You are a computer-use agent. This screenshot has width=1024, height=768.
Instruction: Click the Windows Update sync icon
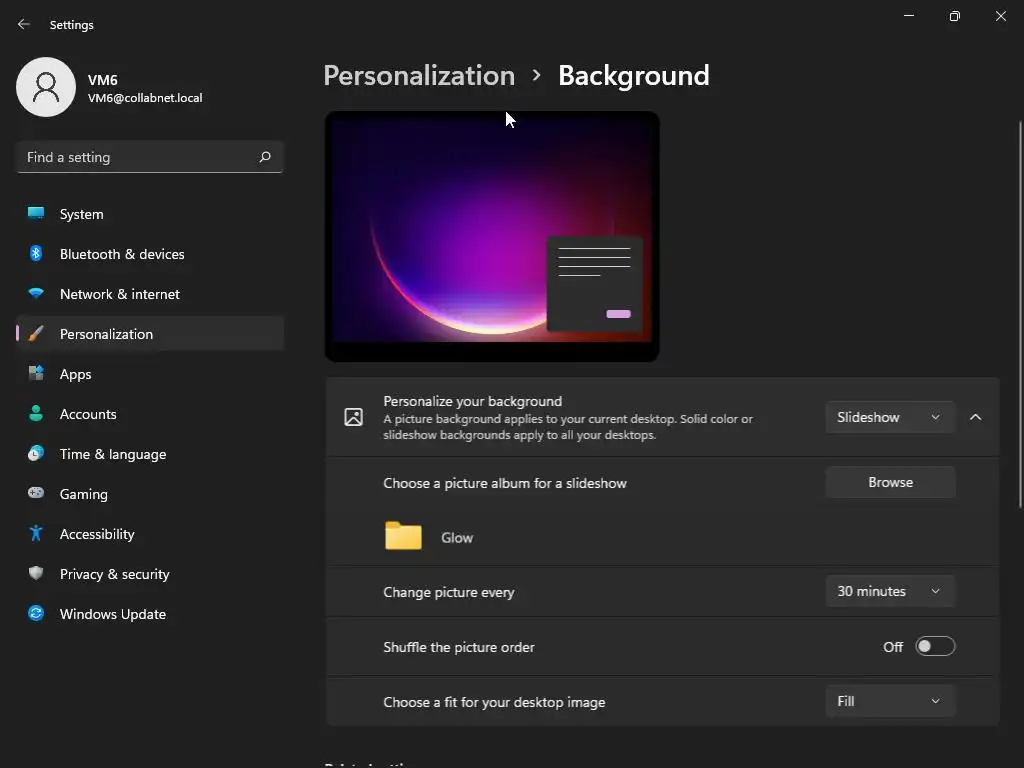click(36, 613)
